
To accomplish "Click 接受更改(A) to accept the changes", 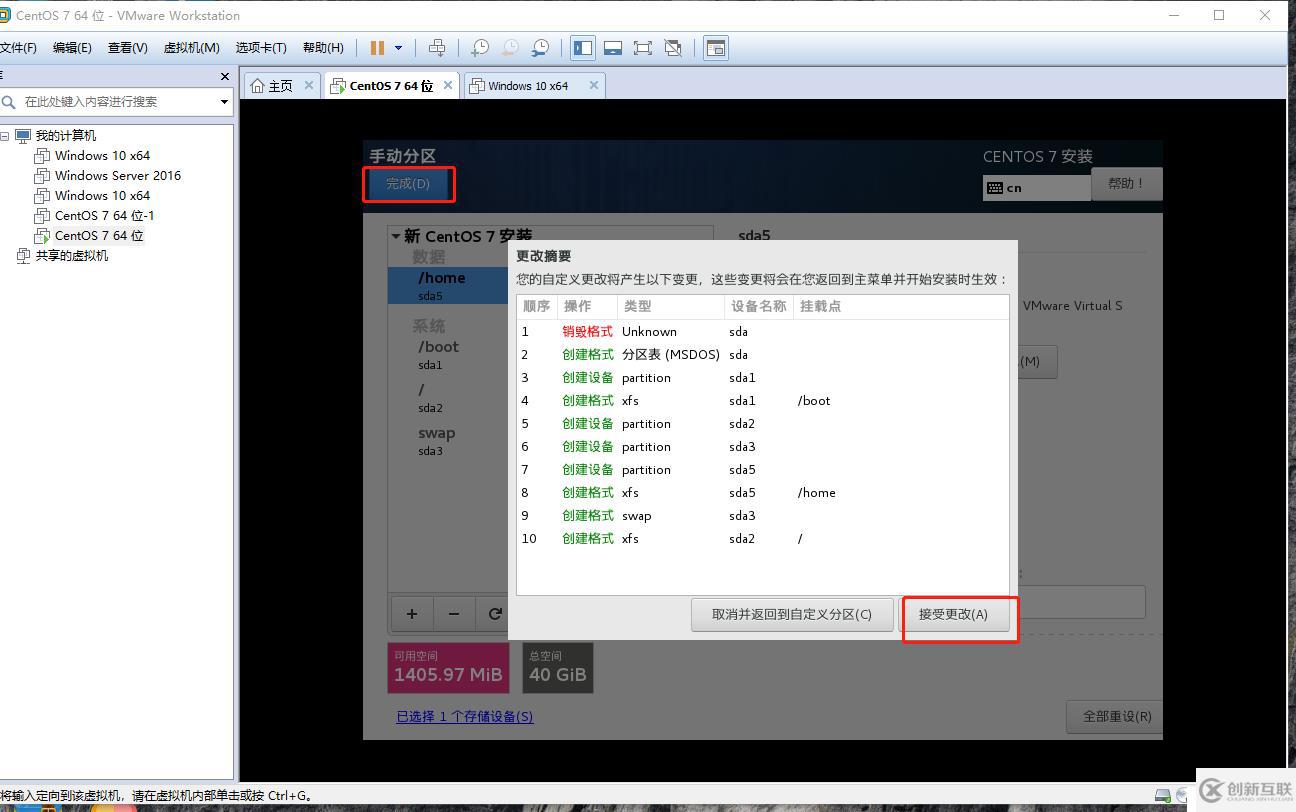I will (953, 614).
